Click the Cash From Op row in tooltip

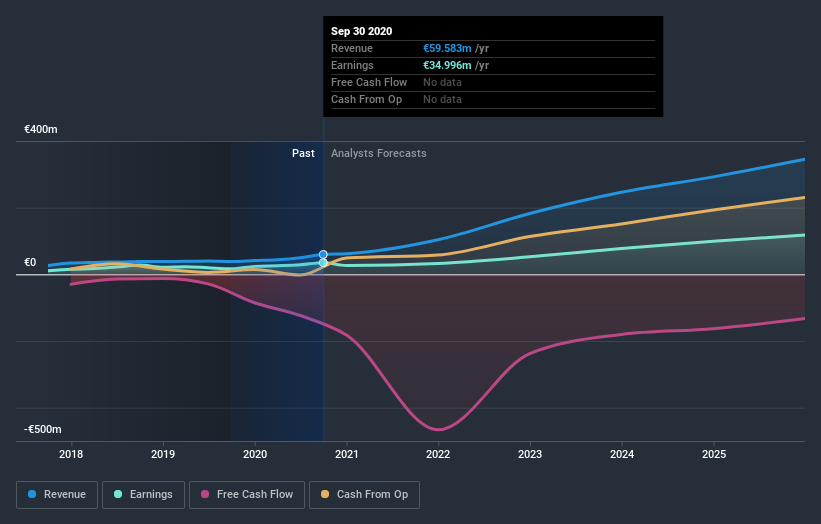click(493, 99)
